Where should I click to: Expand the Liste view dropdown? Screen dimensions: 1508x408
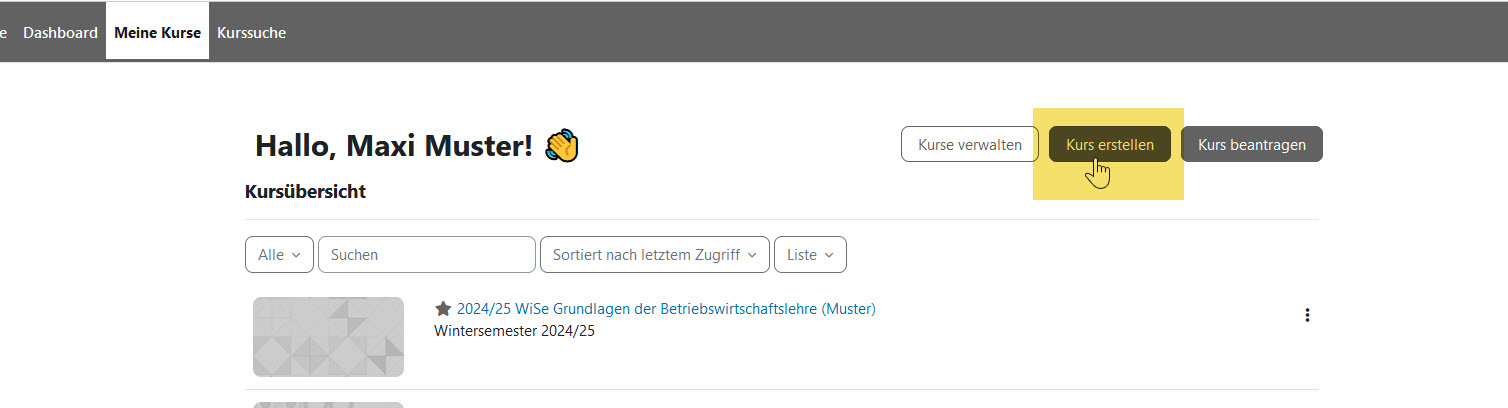click(x=810, y=255)
